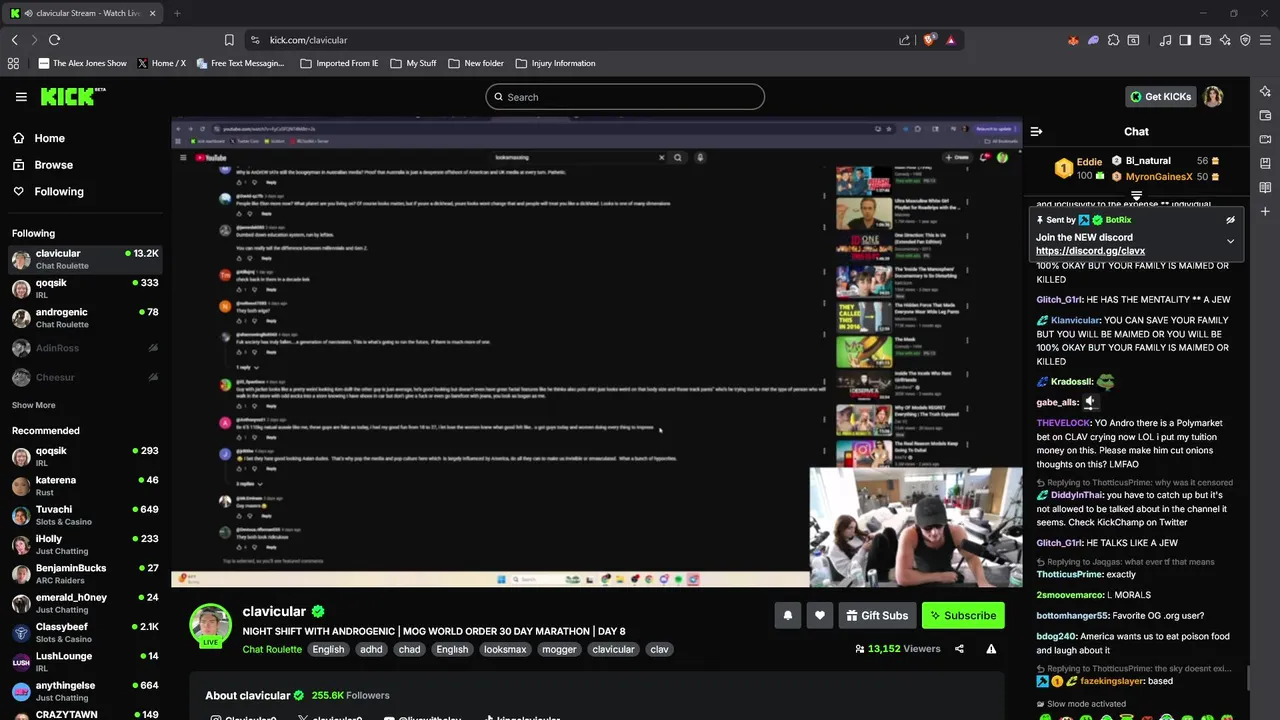Go back in the browser
This screenshot has width=1280, height=720.
(x=14, y=40)
